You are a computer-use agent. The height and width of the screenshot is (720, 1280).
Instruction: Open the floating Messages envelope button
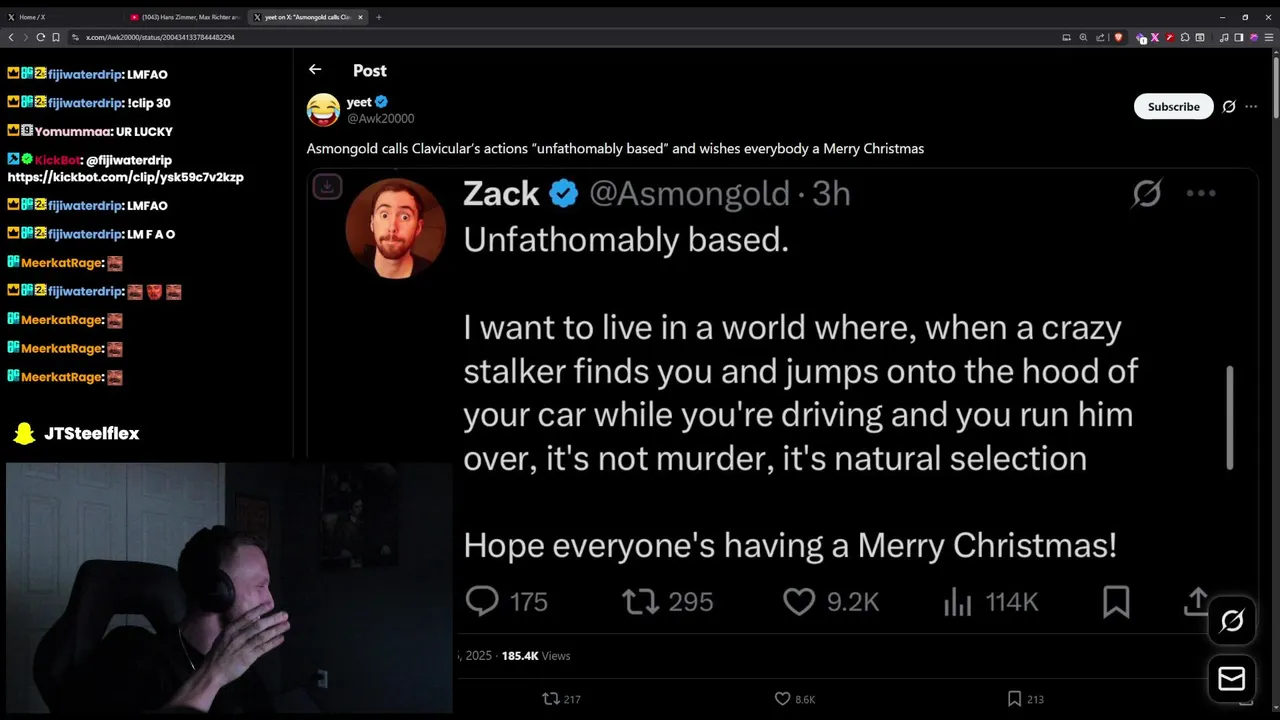[1232, 679]
